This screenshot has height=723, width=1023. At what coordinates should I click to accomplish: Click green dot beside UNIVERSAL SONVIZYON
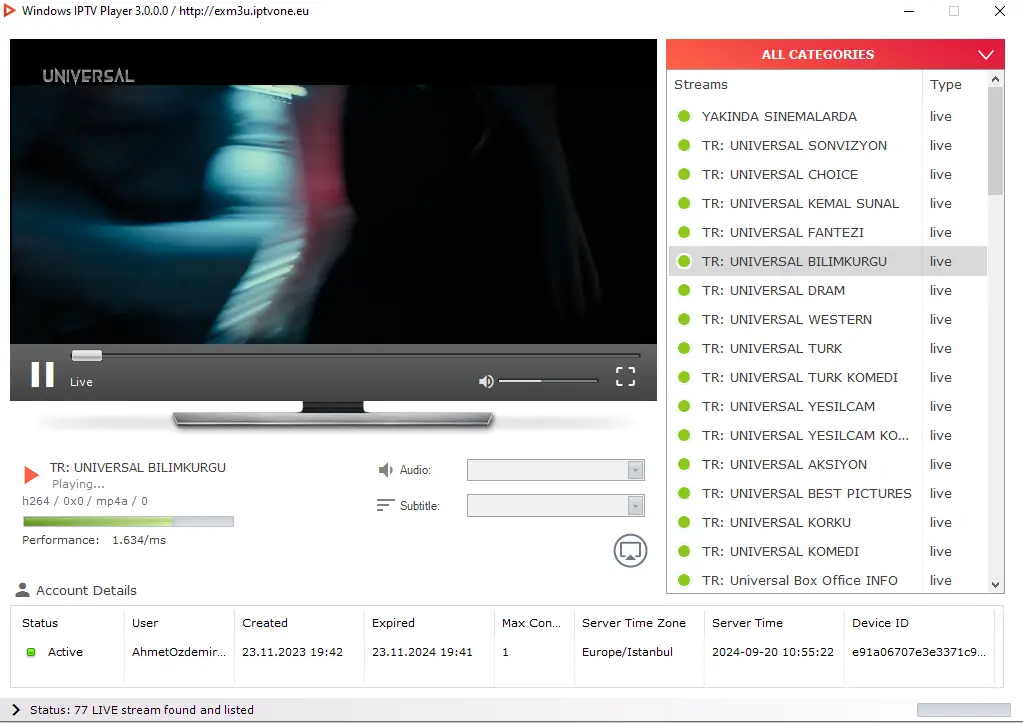684,145
